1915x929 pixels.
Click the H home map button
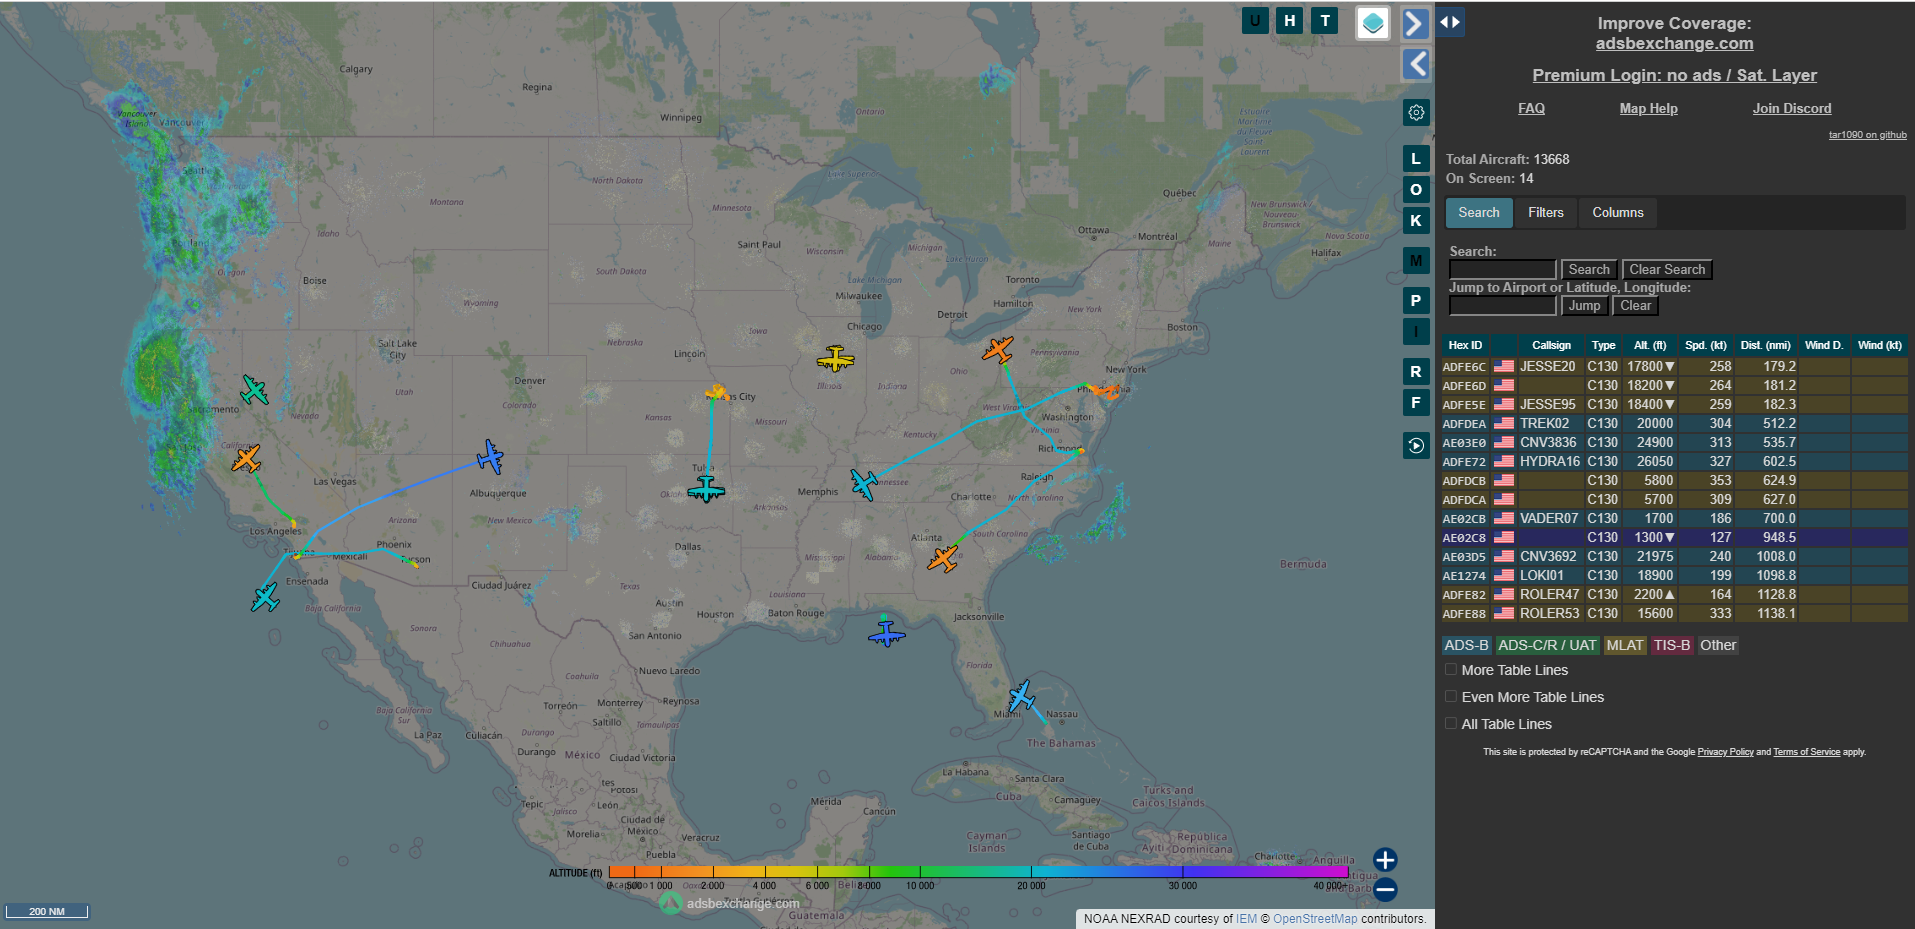pos(1290,20)
